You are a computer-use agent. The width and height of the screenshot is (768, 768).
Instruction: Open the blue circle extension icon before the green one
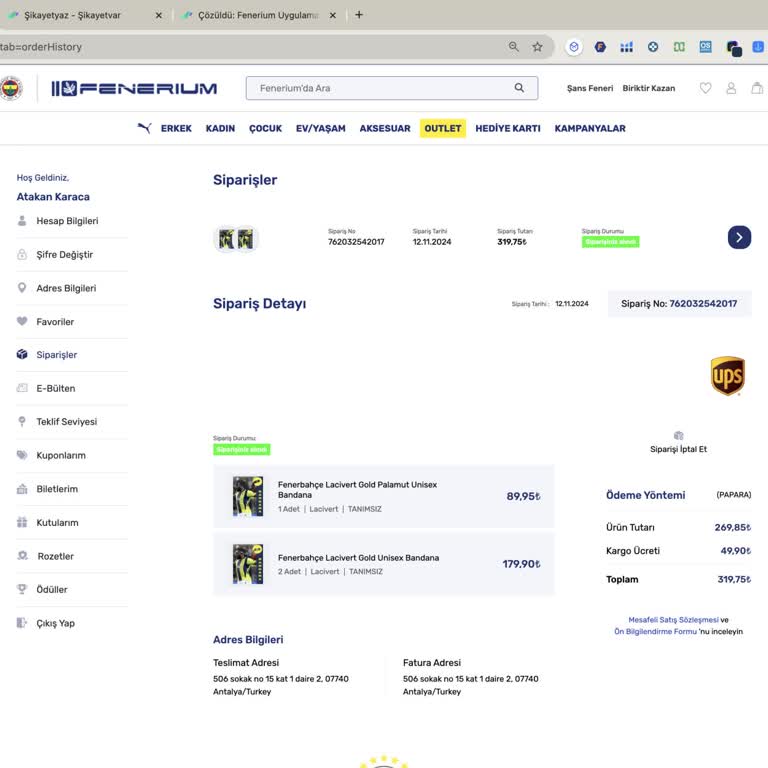[x=653, y=47]
